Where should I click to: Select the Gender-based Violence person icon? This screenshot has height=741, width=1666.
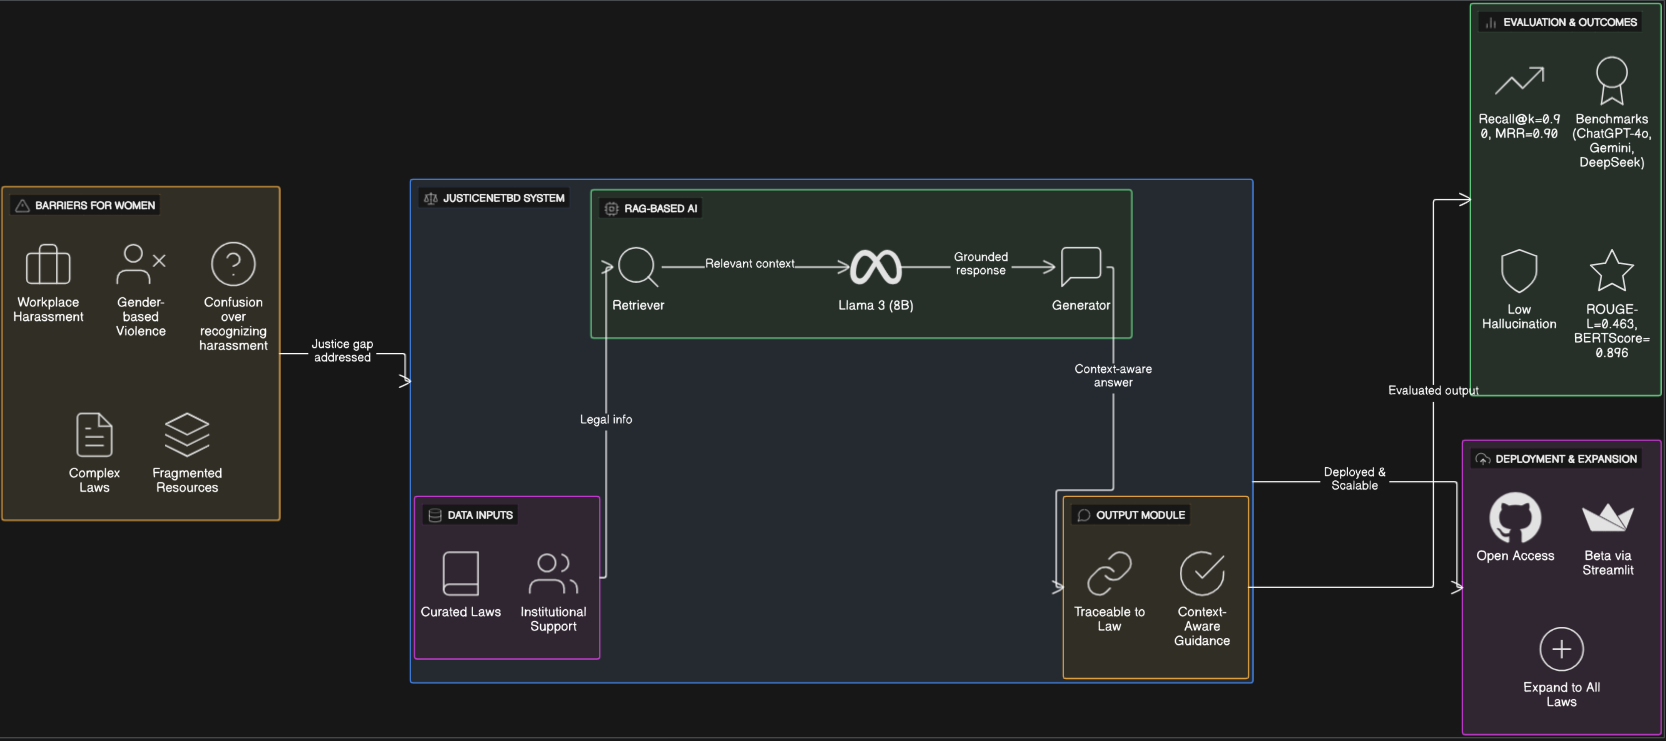[x=140, y=265]
